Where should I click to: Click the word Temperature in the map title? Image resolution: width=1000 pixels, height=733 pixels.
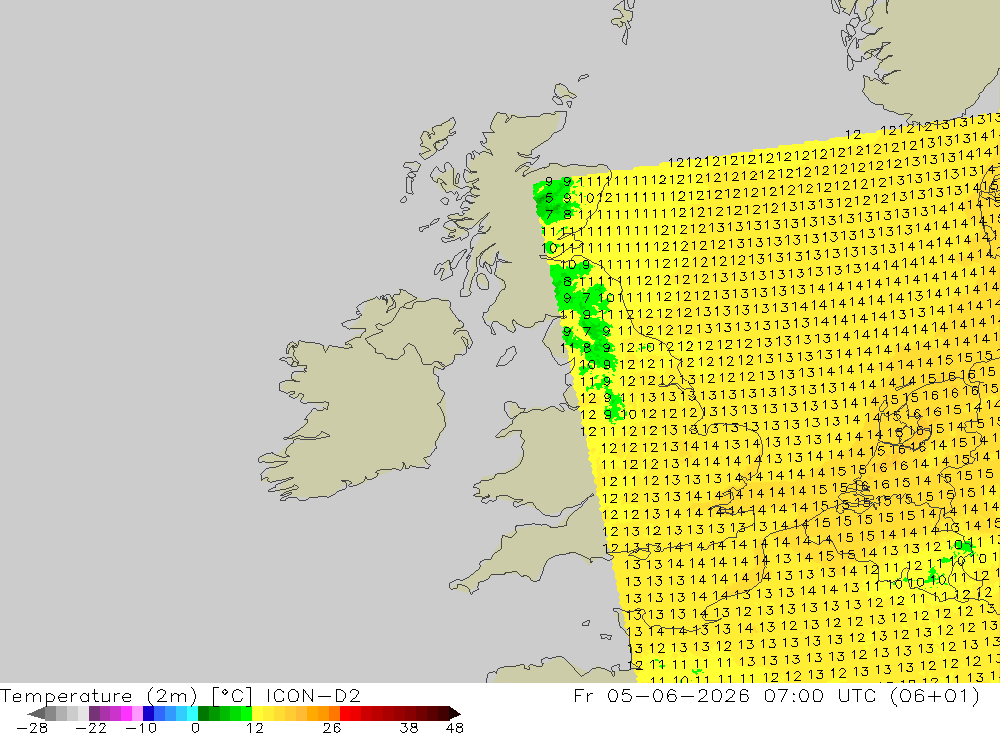[x=66, y=695]
